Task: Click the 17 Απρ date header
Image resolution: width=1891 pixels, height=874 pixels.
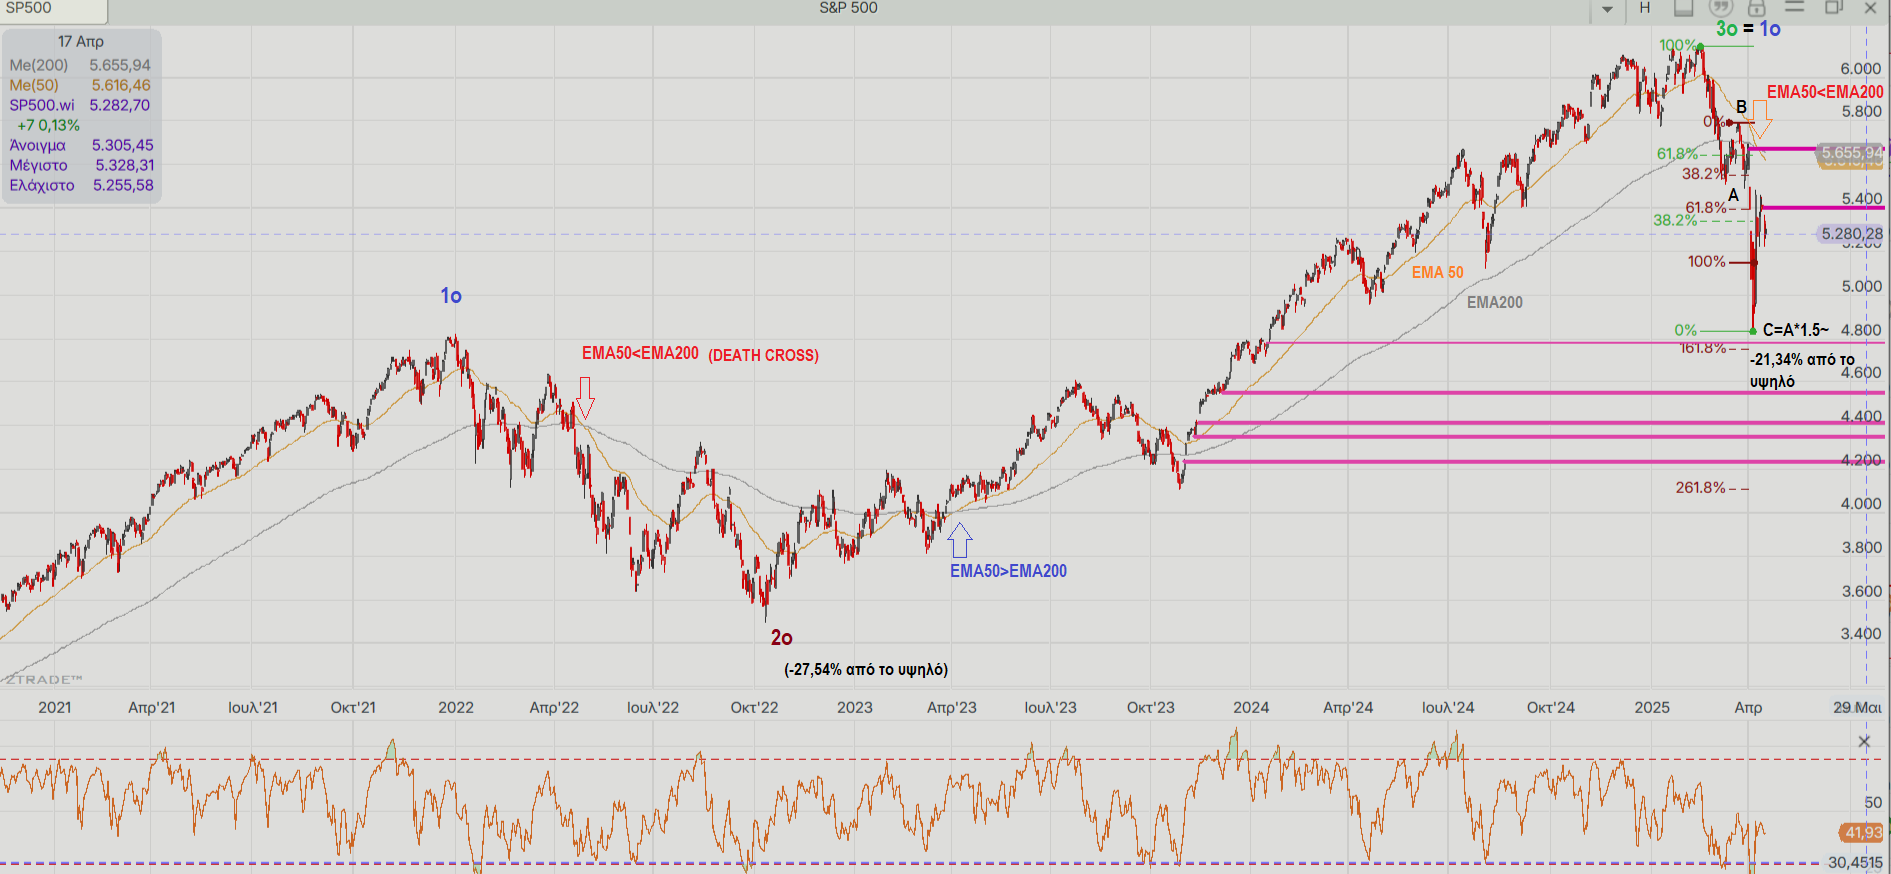Action: point(80,41)
